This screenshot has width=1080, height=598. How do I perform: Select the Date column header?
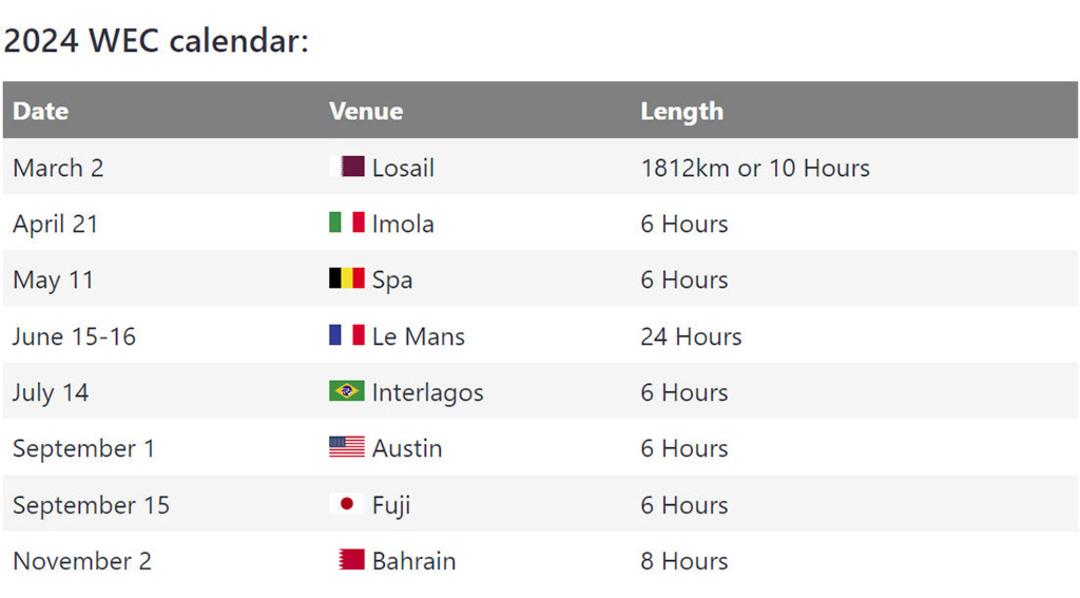pyautogui.click(x=41, y=111)
